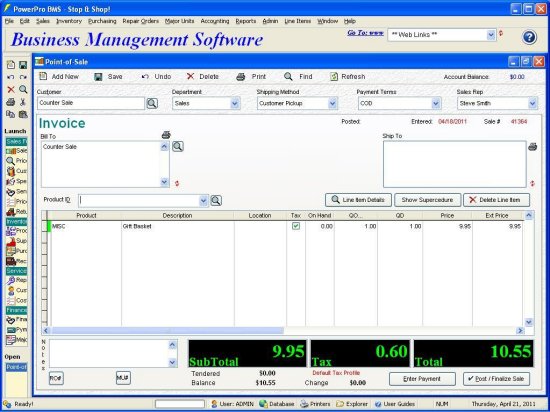Screen dimensions: 550x412
Task: Open the Accounting menu
Action: point(215,21)
